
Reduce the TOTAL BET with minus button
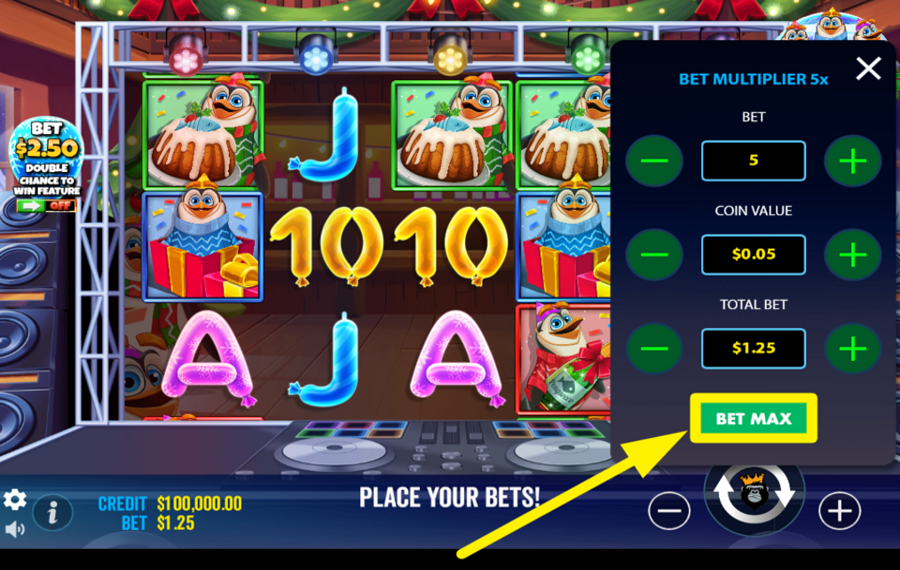click(x=654, y=348)
